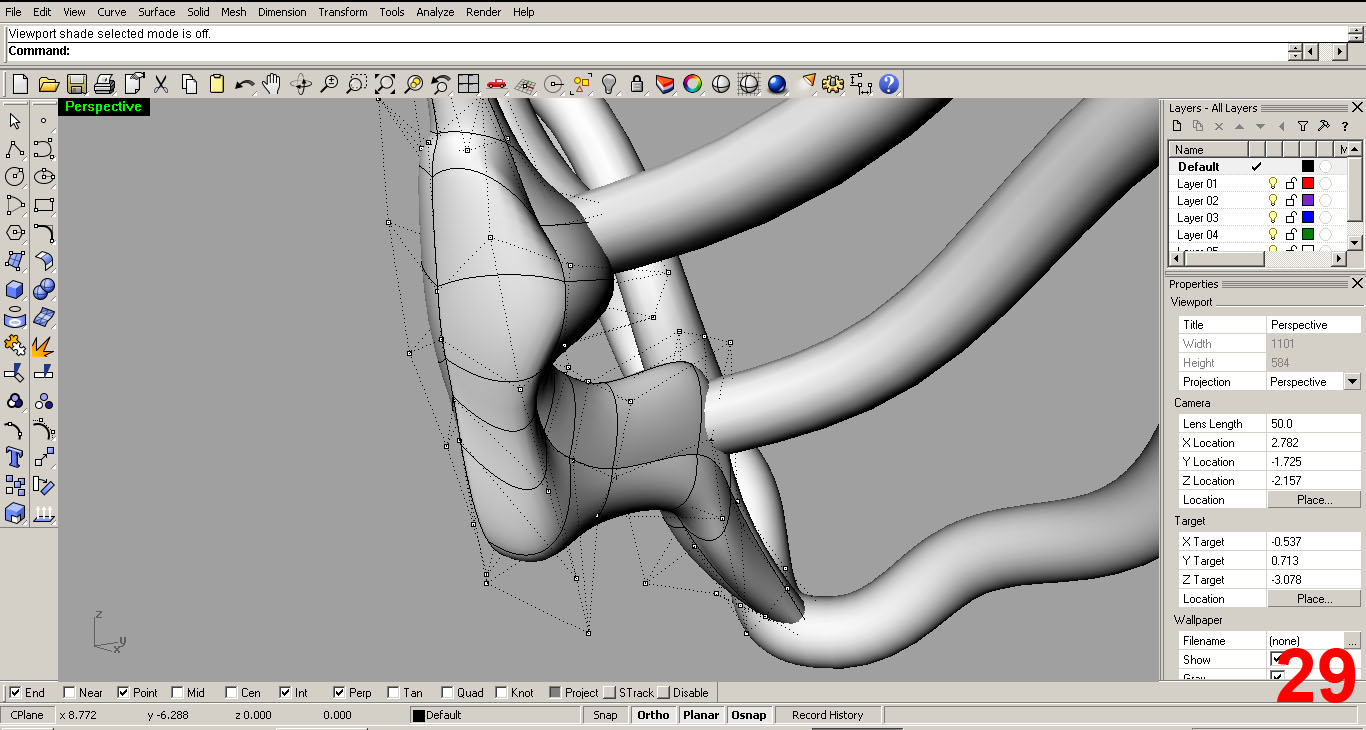
Task: Click Record History status button
Action: 827,715
